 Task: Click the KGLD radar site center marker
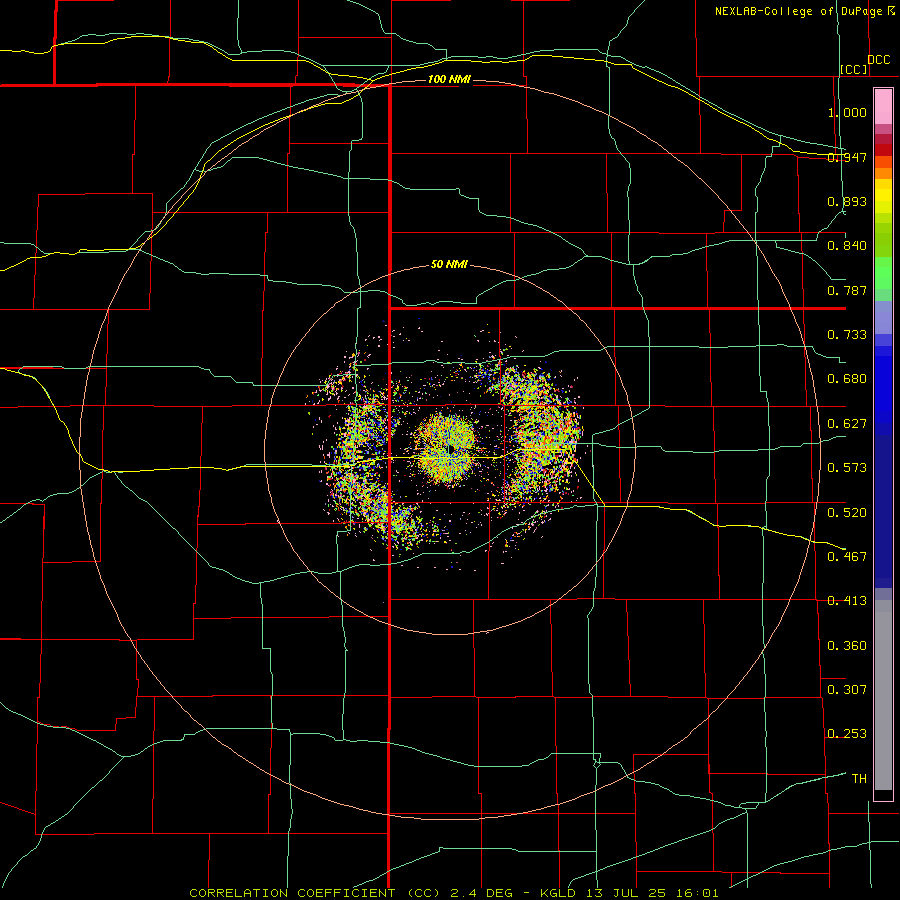451,449
